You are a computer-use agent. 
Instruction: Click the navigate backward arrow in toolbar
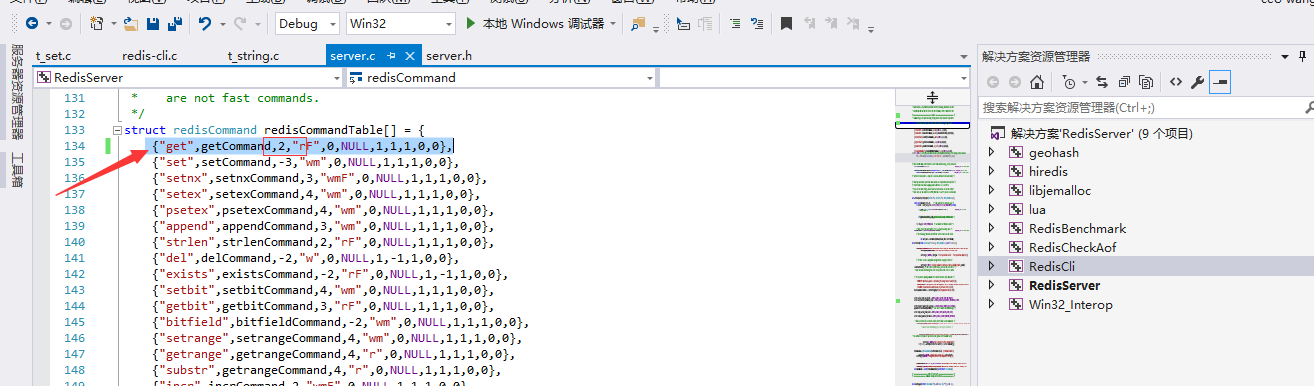point(32,23)
